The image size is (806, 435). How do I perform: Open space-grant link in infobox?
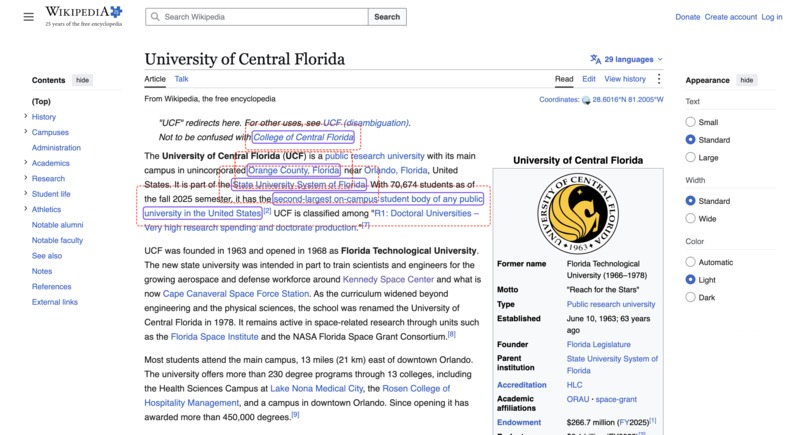pos(615,399)
